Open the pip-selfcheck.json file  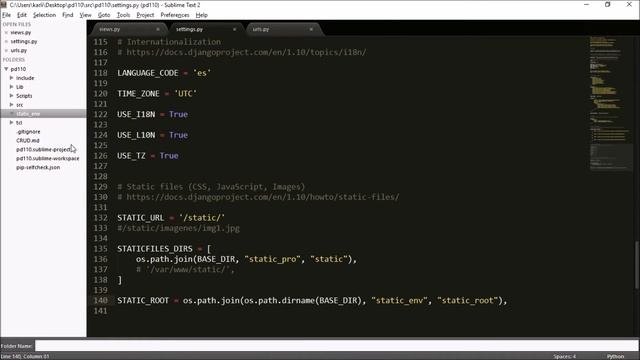click(38, 167)
